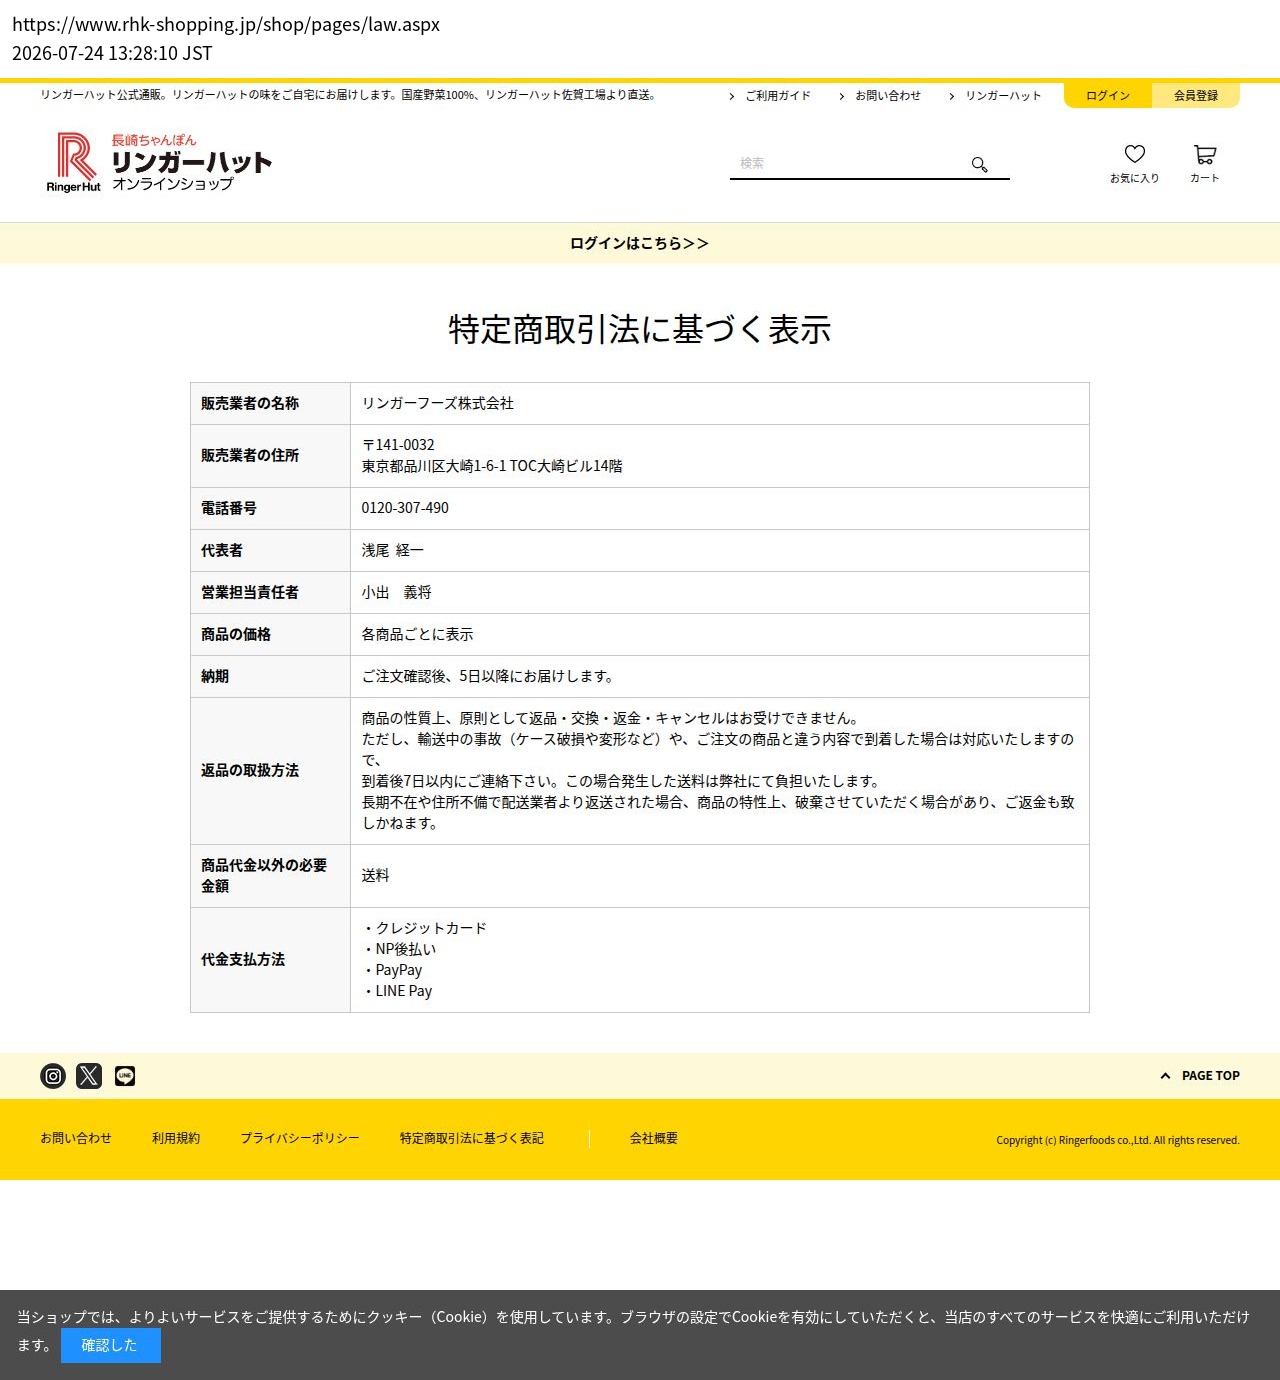1280x1380 pixels.
Task: Open the ご利用ガイド link
Action: tap(770, 96)
